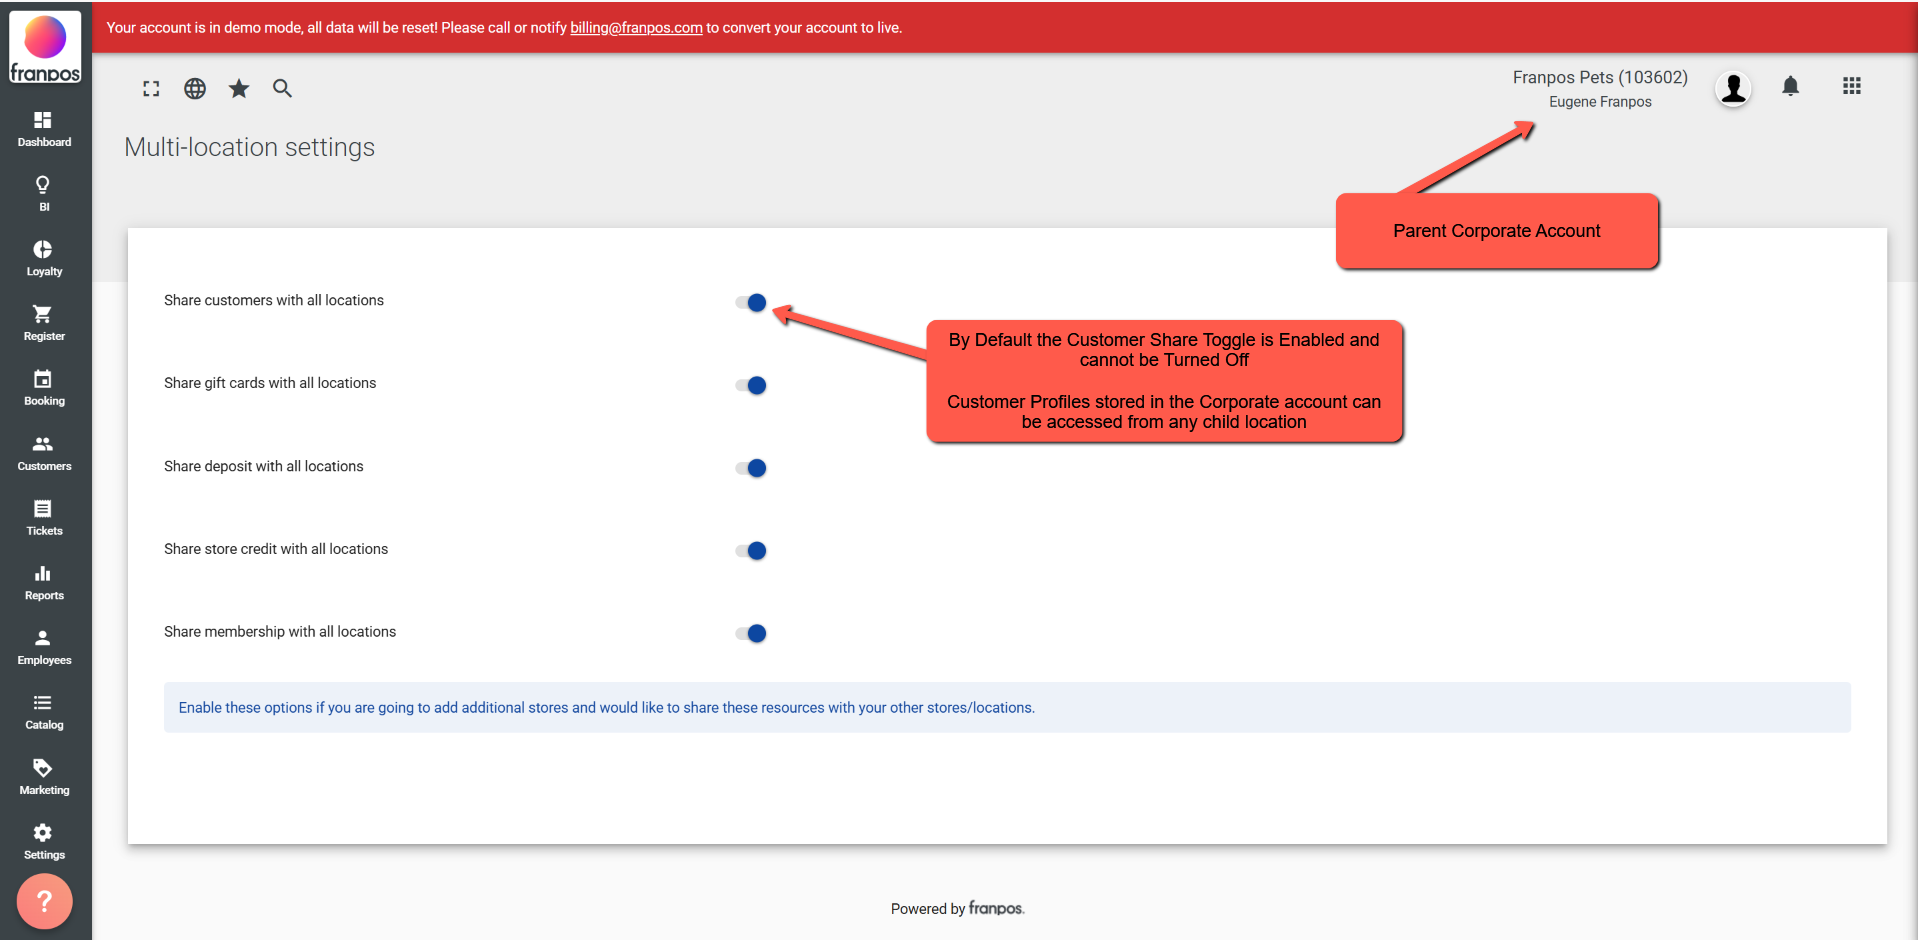Open Marketing tag section
The height and width of the screenshot is (940, 1918).
(44, 778)
